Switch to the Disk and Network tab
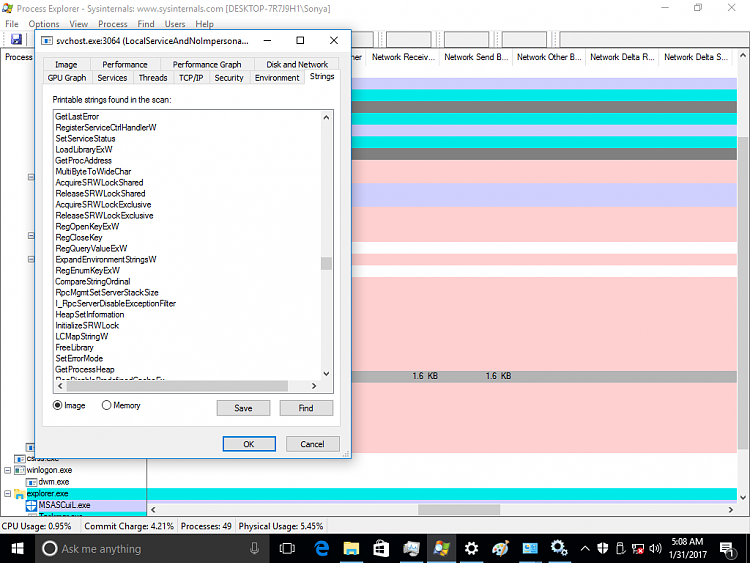This screenshot has height=563, width=750. [x=297, y=65]
